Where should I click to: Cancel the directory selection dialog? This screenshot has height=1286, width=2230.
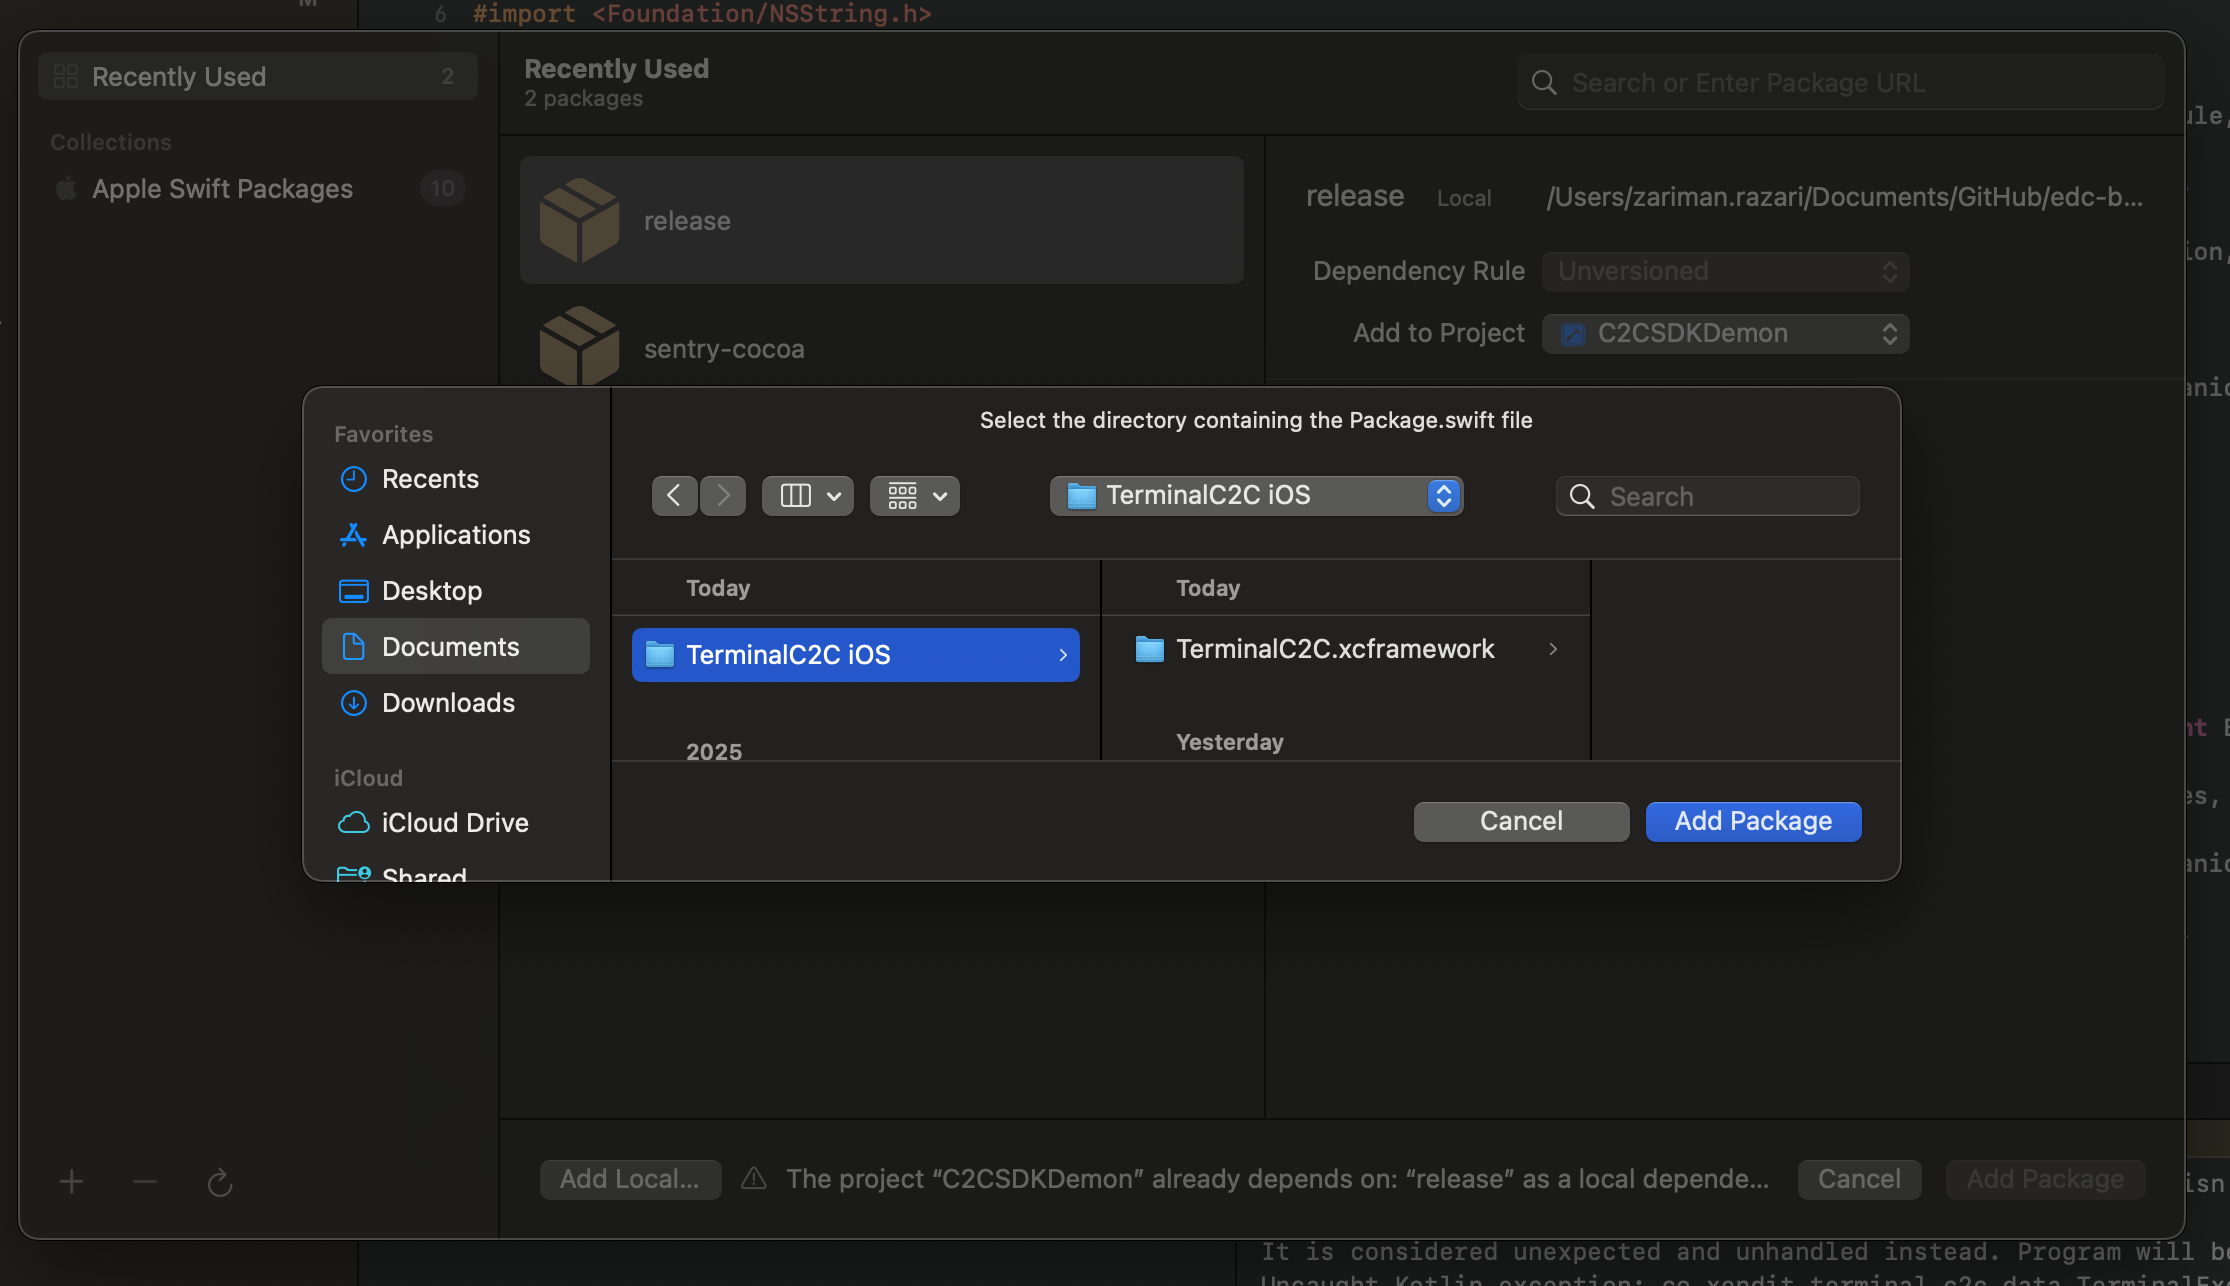1520,821
